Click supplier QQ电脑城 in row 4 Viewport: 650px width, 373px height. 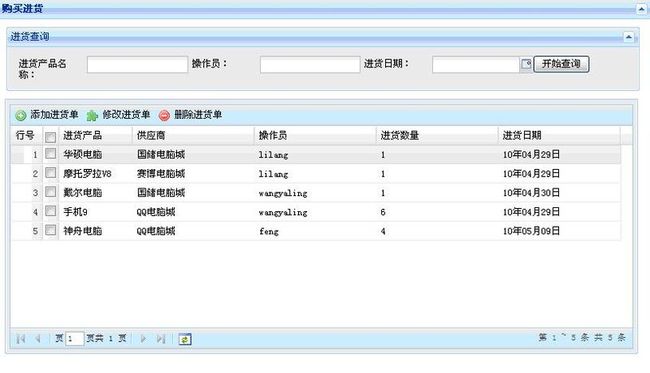click(156, 212)
